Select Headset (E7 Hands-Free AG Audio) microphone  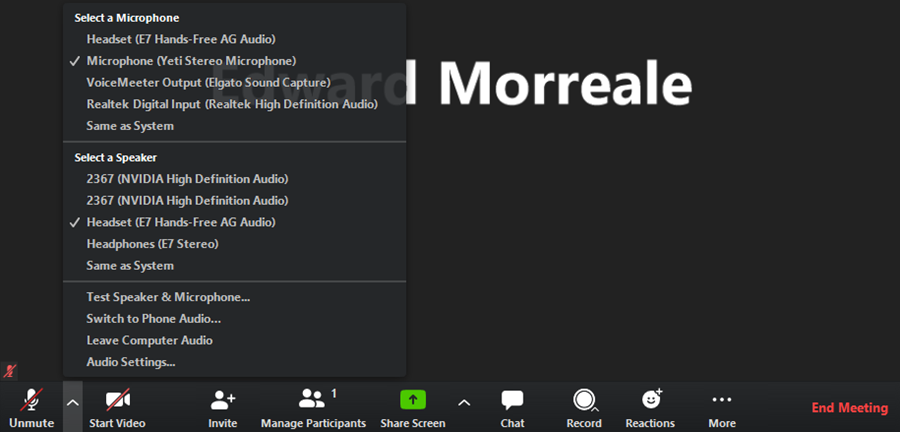180,39
